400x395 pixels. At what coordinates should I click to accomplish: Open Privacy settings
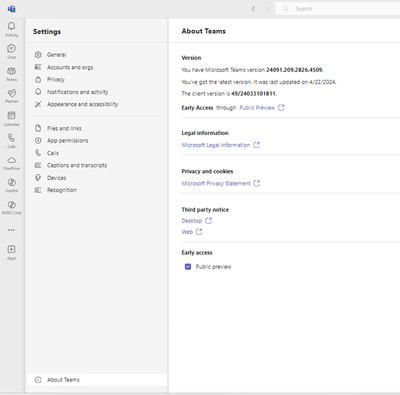coord(56,80)
